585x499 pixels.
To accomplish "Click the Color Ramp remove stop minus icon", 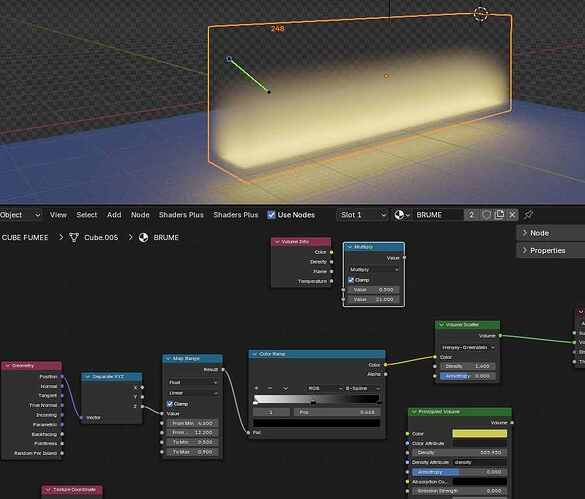I will coord(270,389).
